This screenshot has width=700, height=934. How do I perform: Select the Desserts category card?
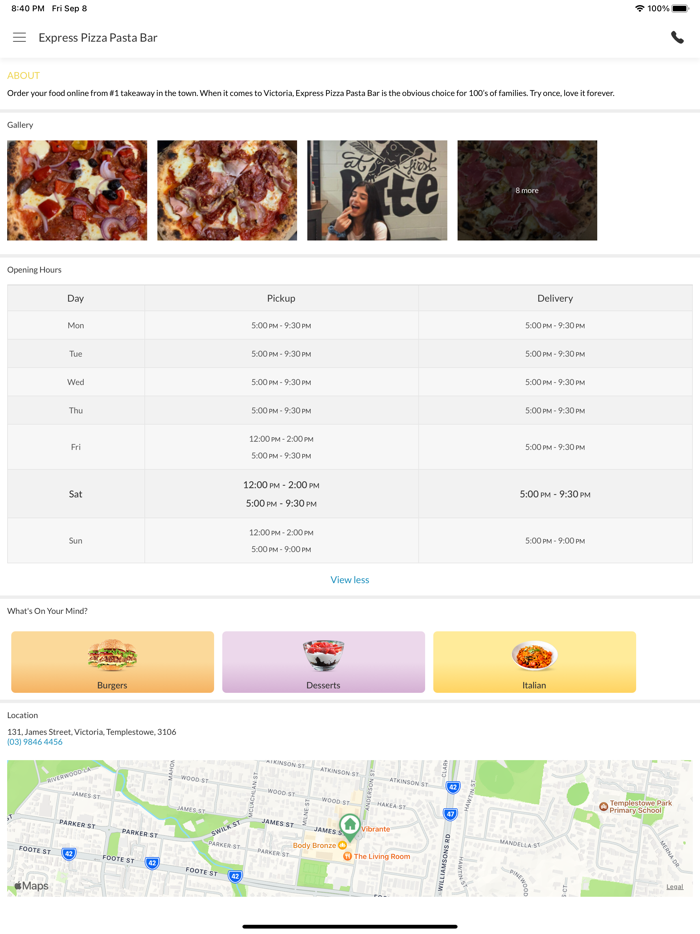point(323,662)
